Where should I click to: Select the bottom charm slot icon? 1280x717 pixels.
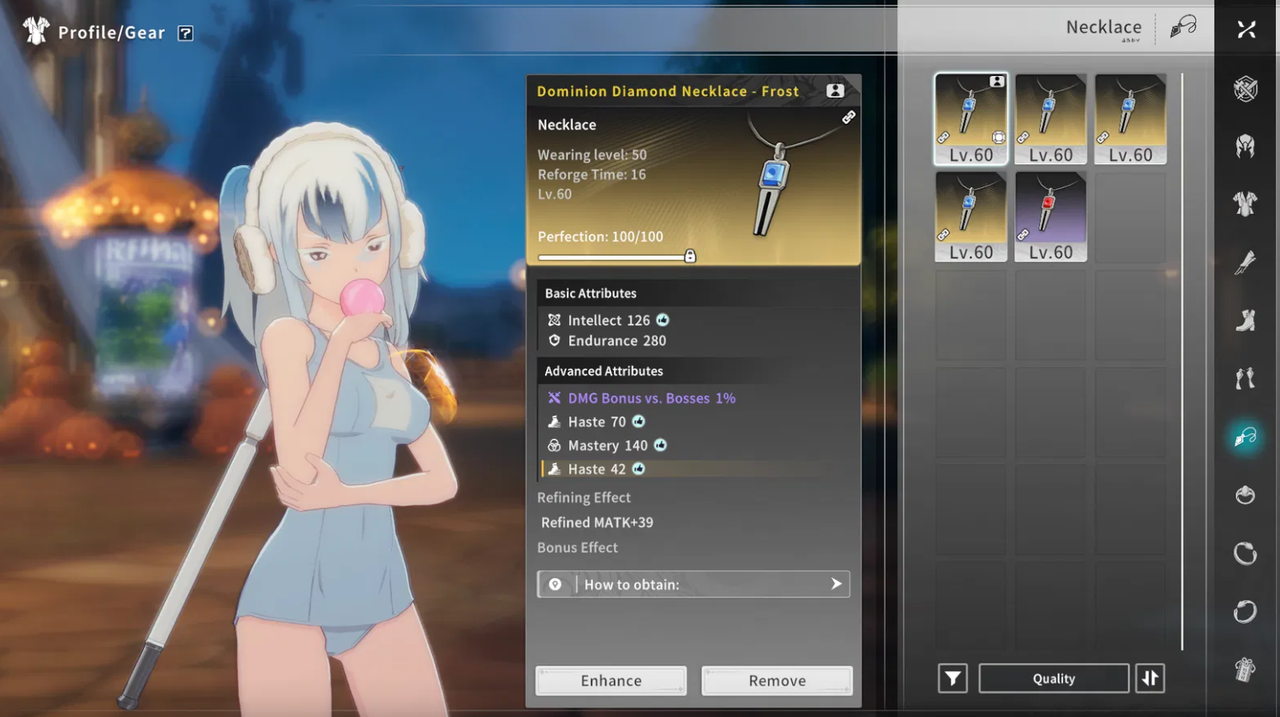click(1245, 670)
